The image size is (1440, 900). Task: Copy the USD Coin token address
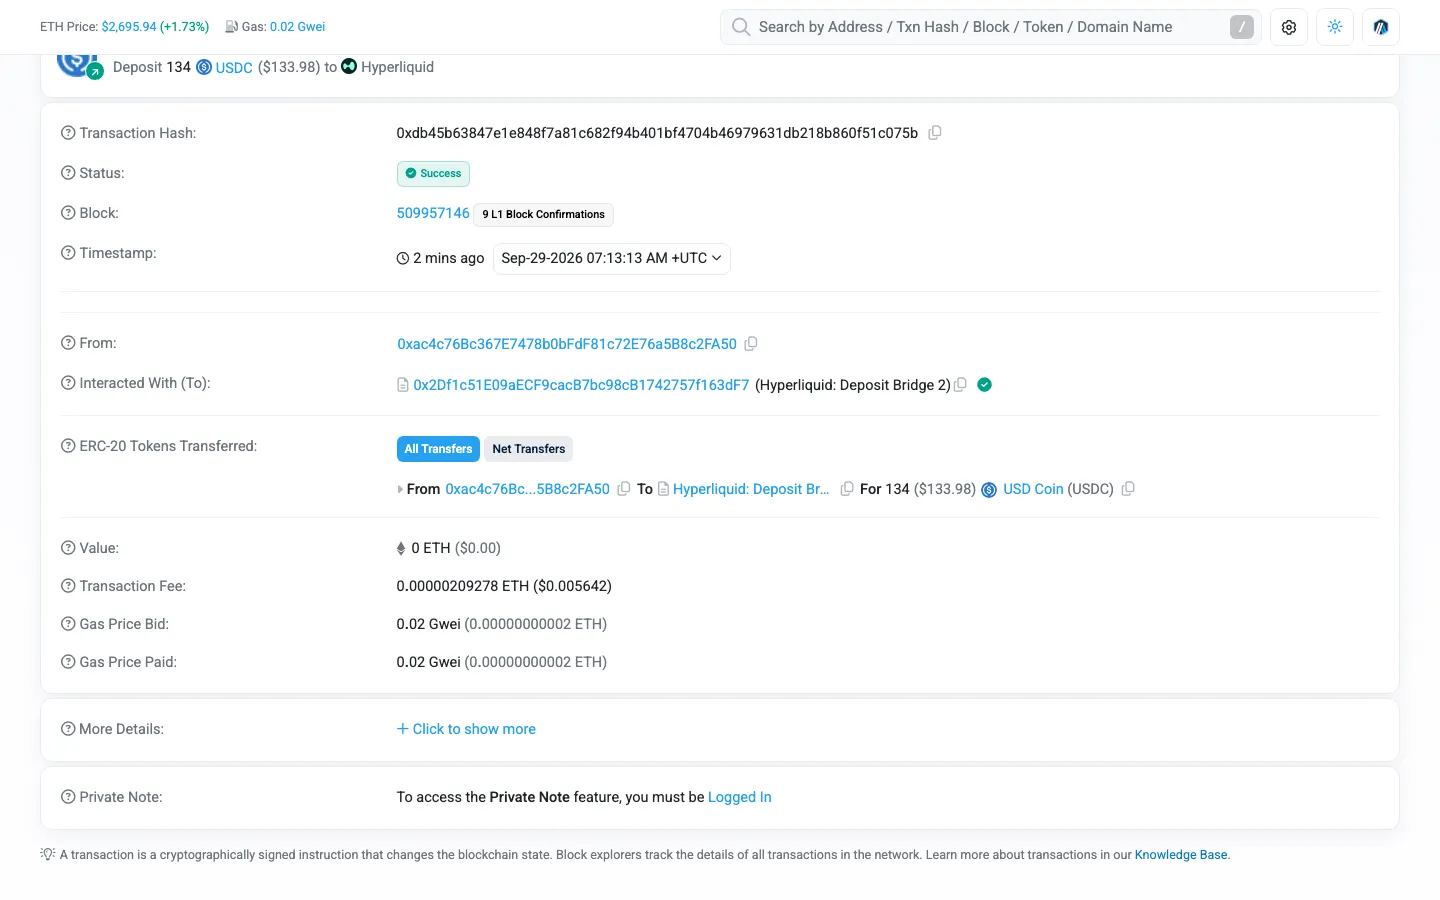[x=1128, y=489]
